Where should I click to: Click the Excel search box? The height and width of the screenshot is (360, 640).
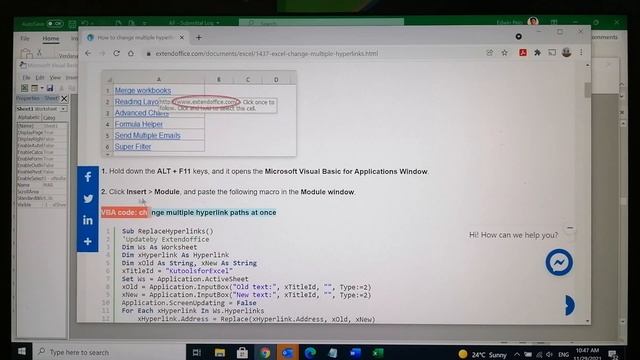pos(321,23)
